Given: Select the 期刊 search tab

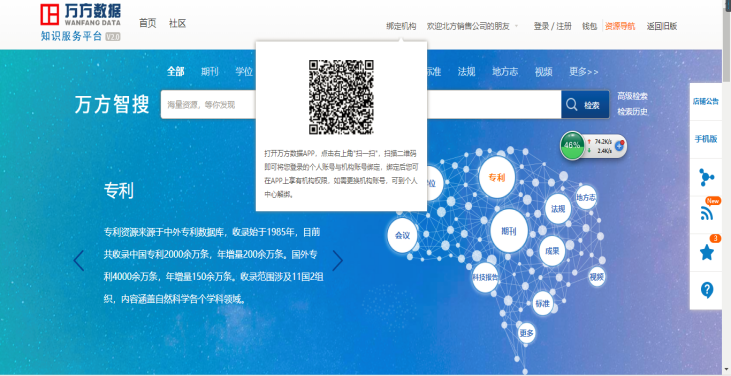Looking at the screenshot, I should click(209, 72).
